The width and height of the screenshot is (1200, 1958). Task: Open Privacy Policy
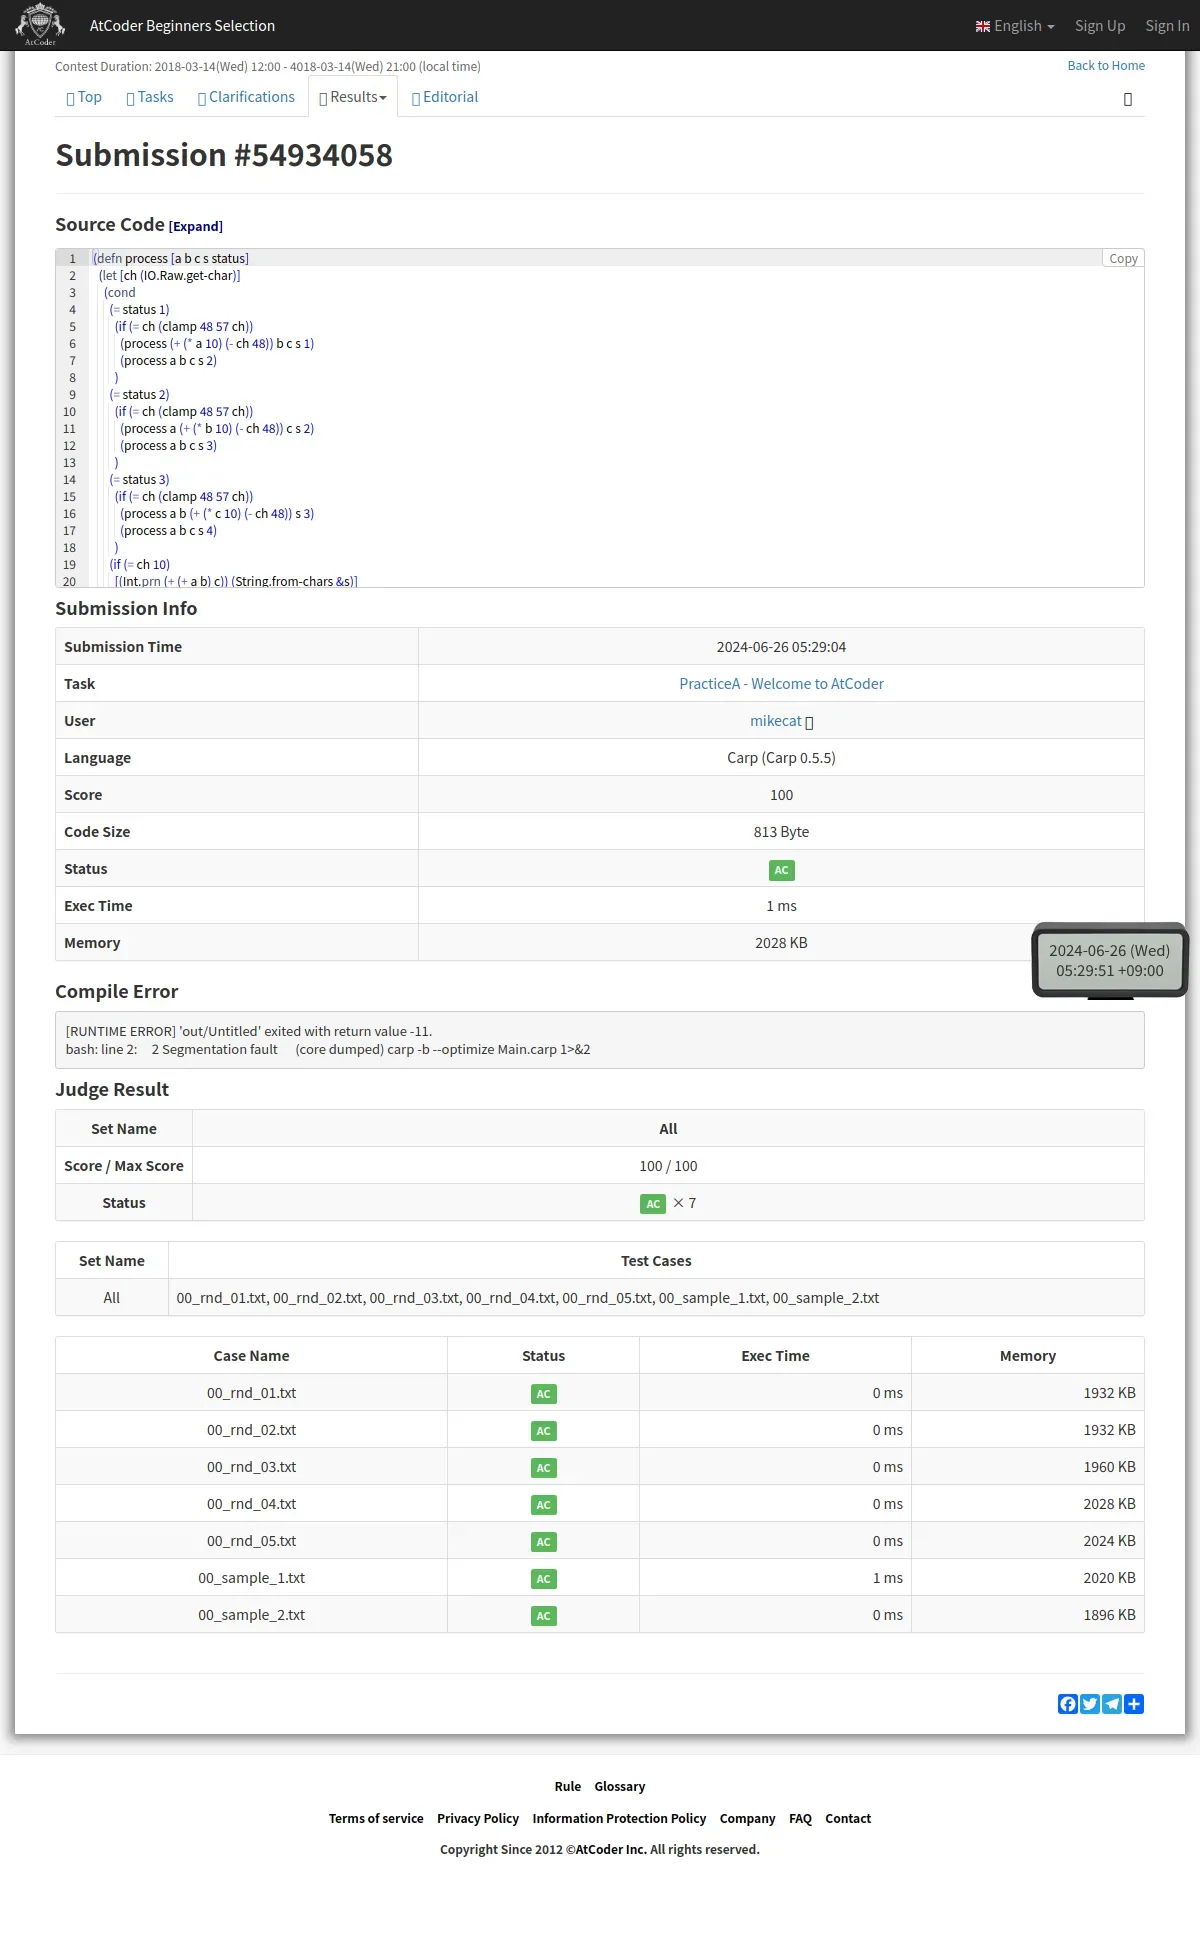click(x=478, y=1819)
